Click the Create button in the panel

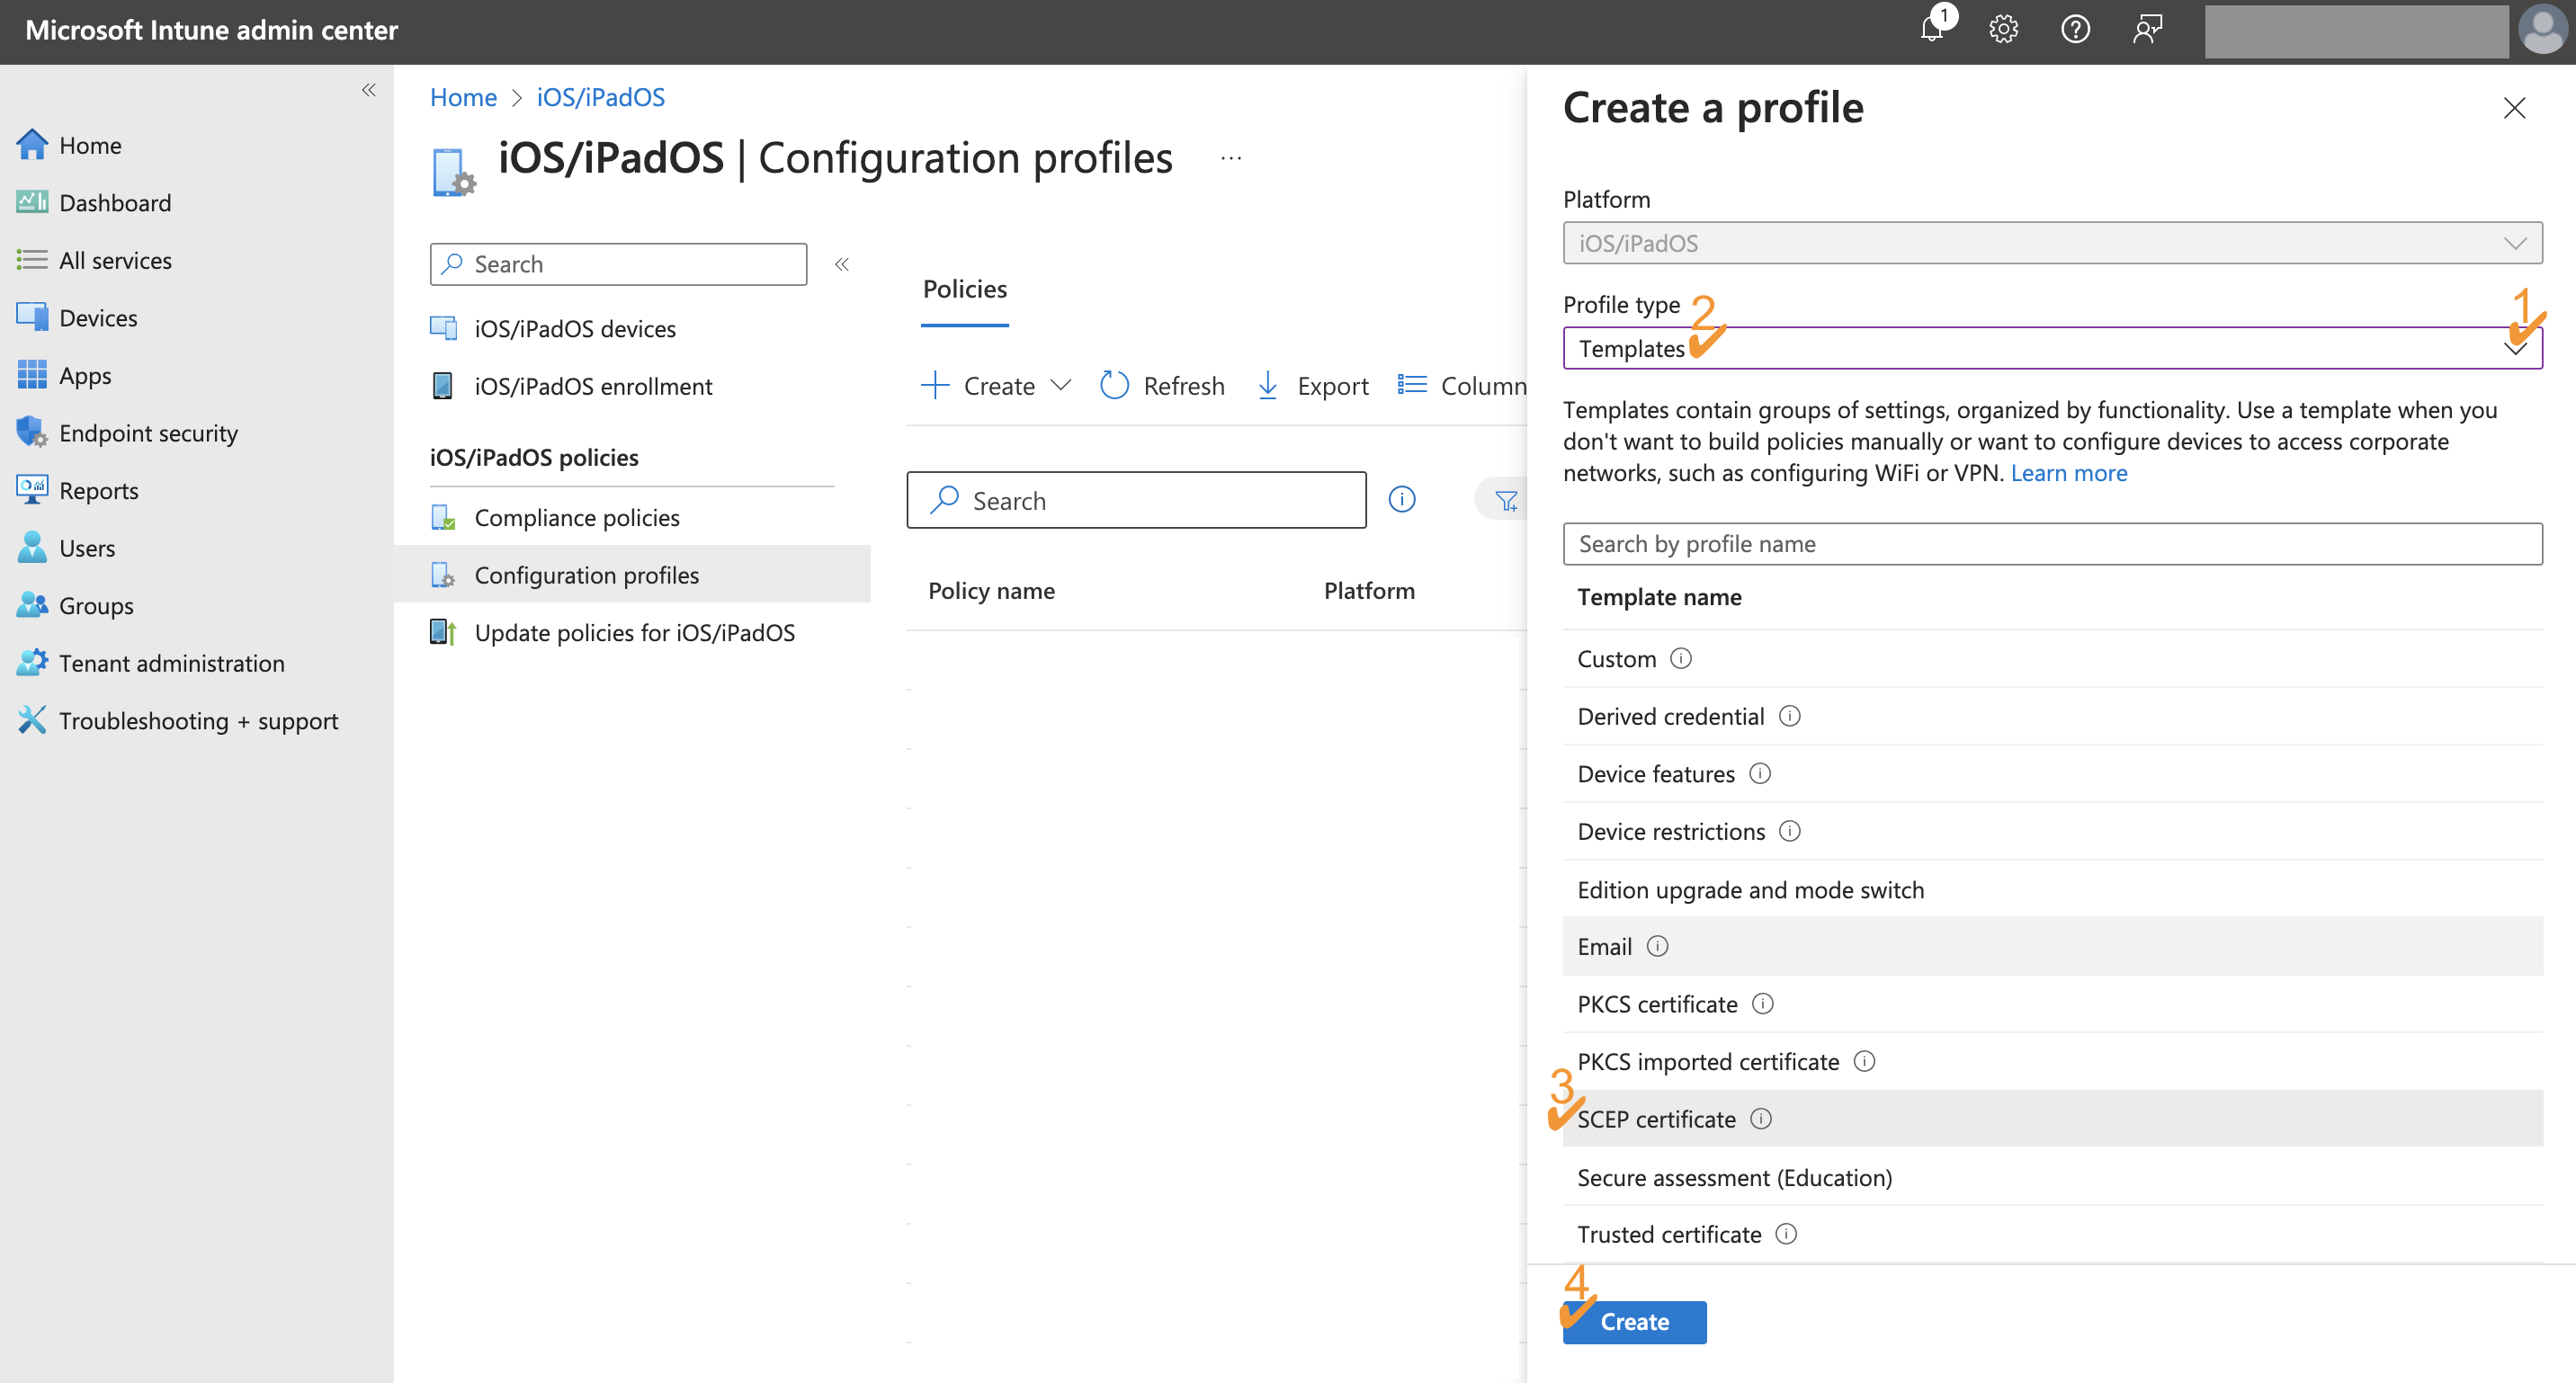point(1633,1321)
